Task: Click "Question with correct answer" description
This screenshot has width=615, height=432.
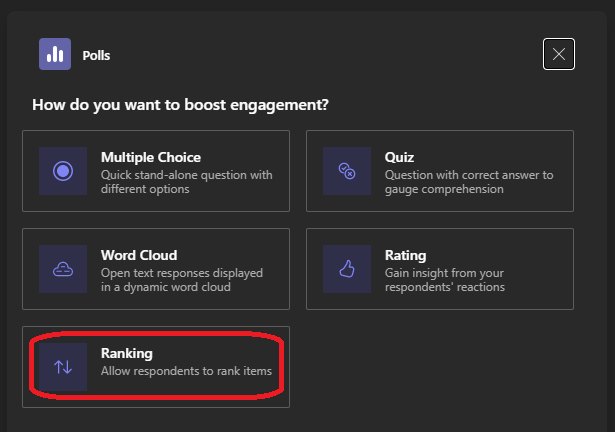Action: (x=468, y=175)
